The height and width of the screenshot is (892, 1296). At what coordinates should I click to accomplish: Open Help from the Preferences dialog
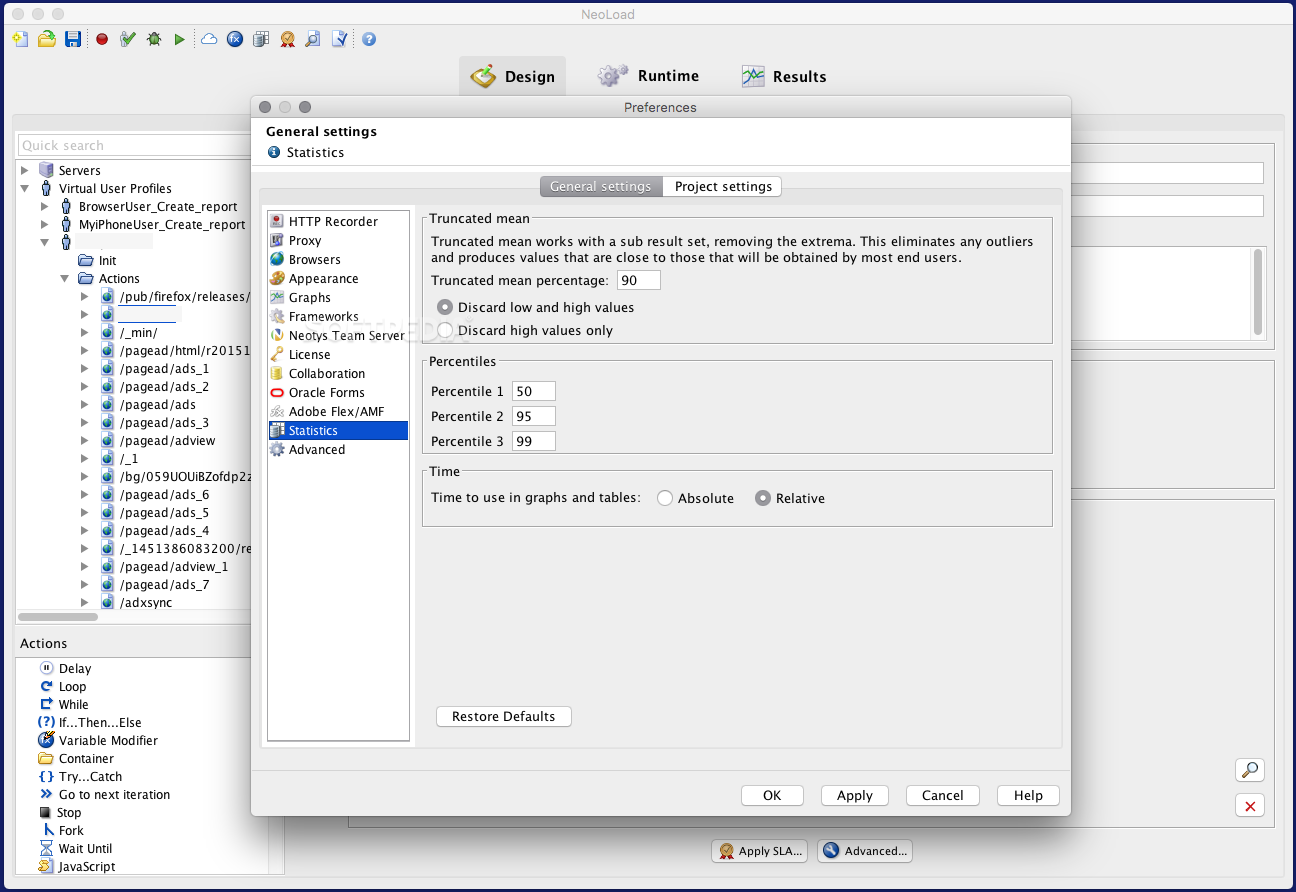point(1028,795)
